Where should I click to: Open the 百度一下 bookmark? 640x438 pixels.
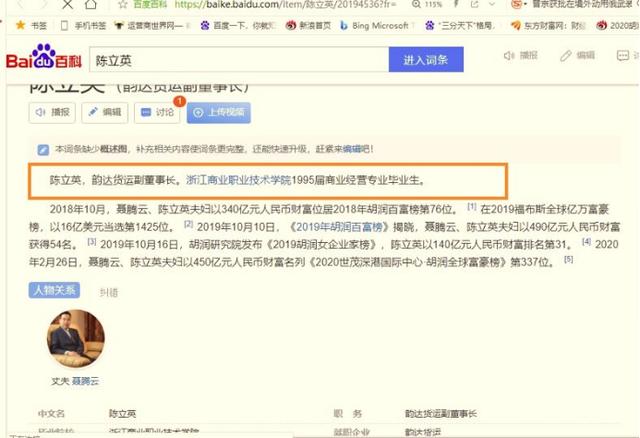[x=238, y=25]
